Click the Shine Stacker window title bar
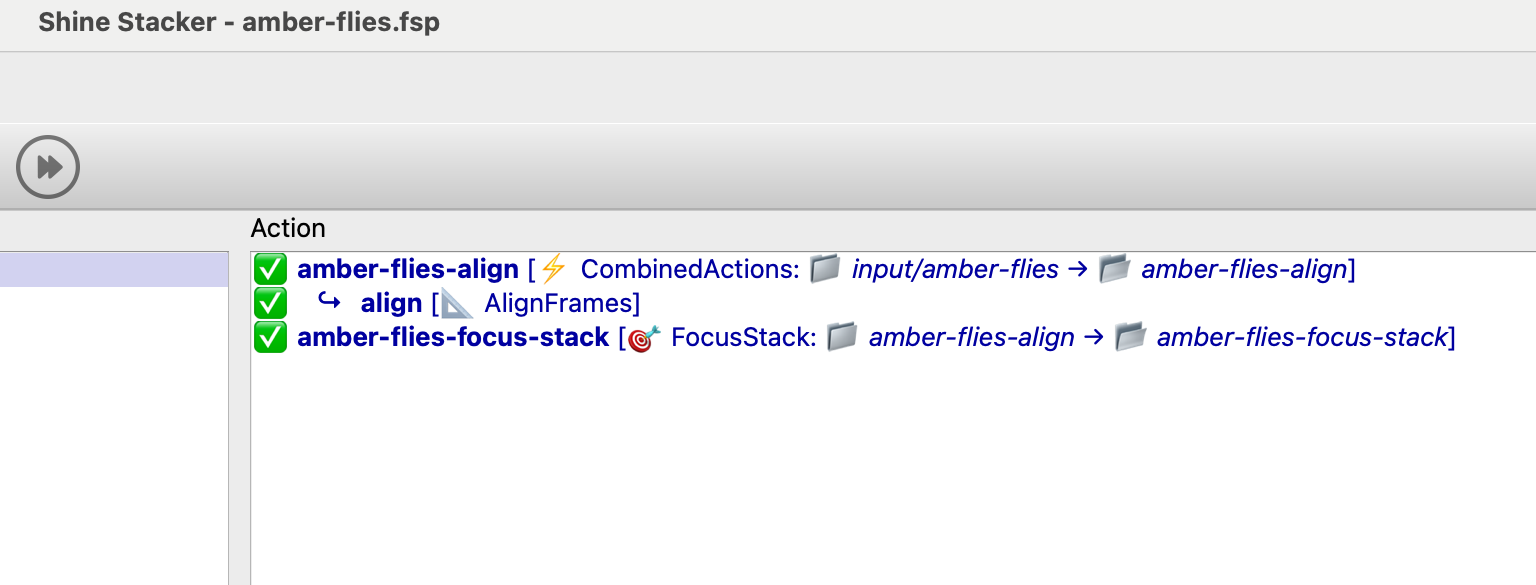The width and height of the screenshot is (1536, 585). point(239,23)
